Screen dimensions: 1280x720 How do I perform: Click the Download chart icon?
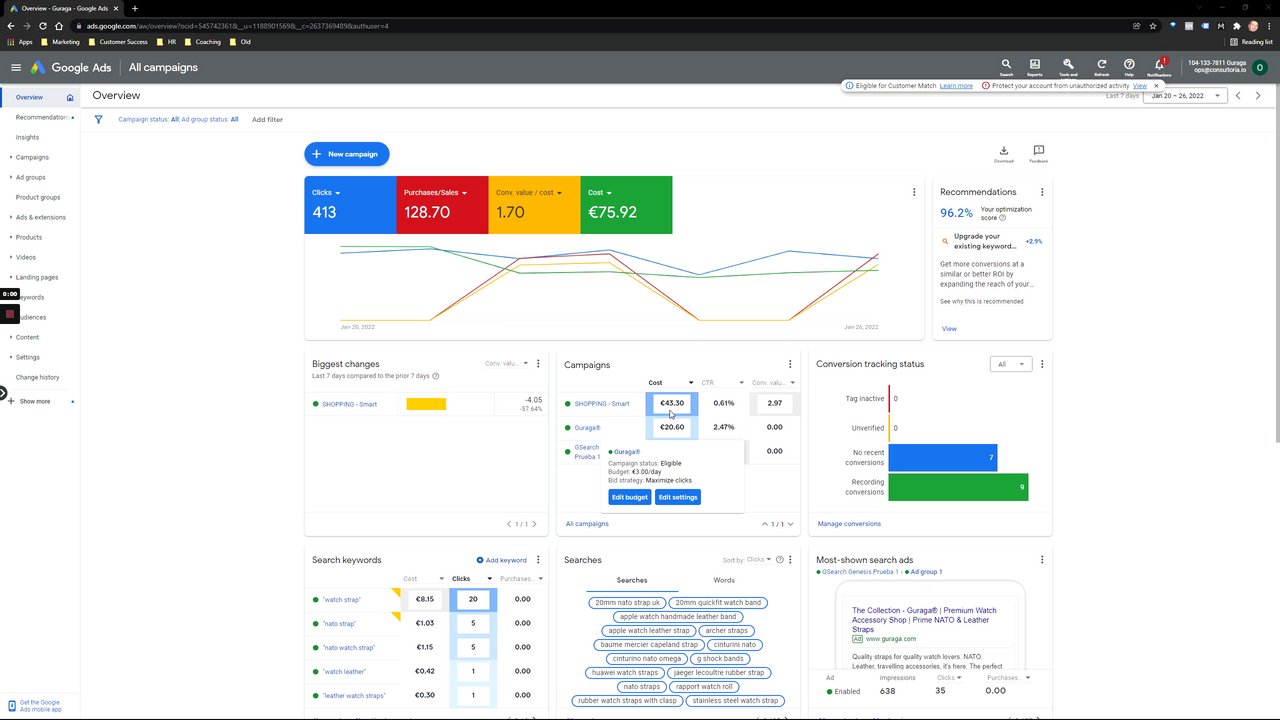click(x=1004, y=153)
